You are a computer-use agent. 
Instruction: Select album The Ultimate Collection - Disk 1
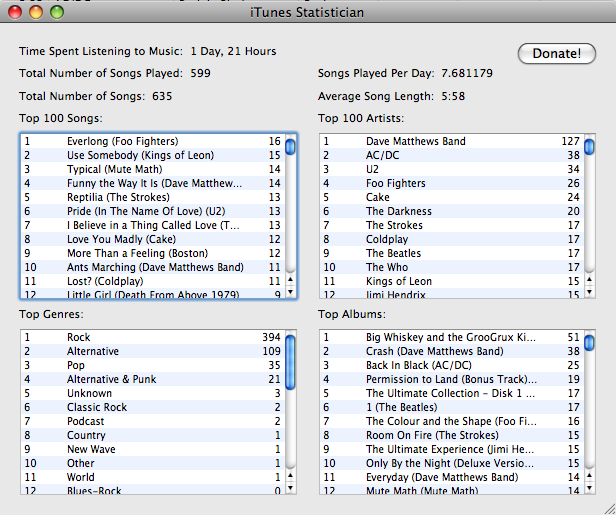[x=452, y=393]
